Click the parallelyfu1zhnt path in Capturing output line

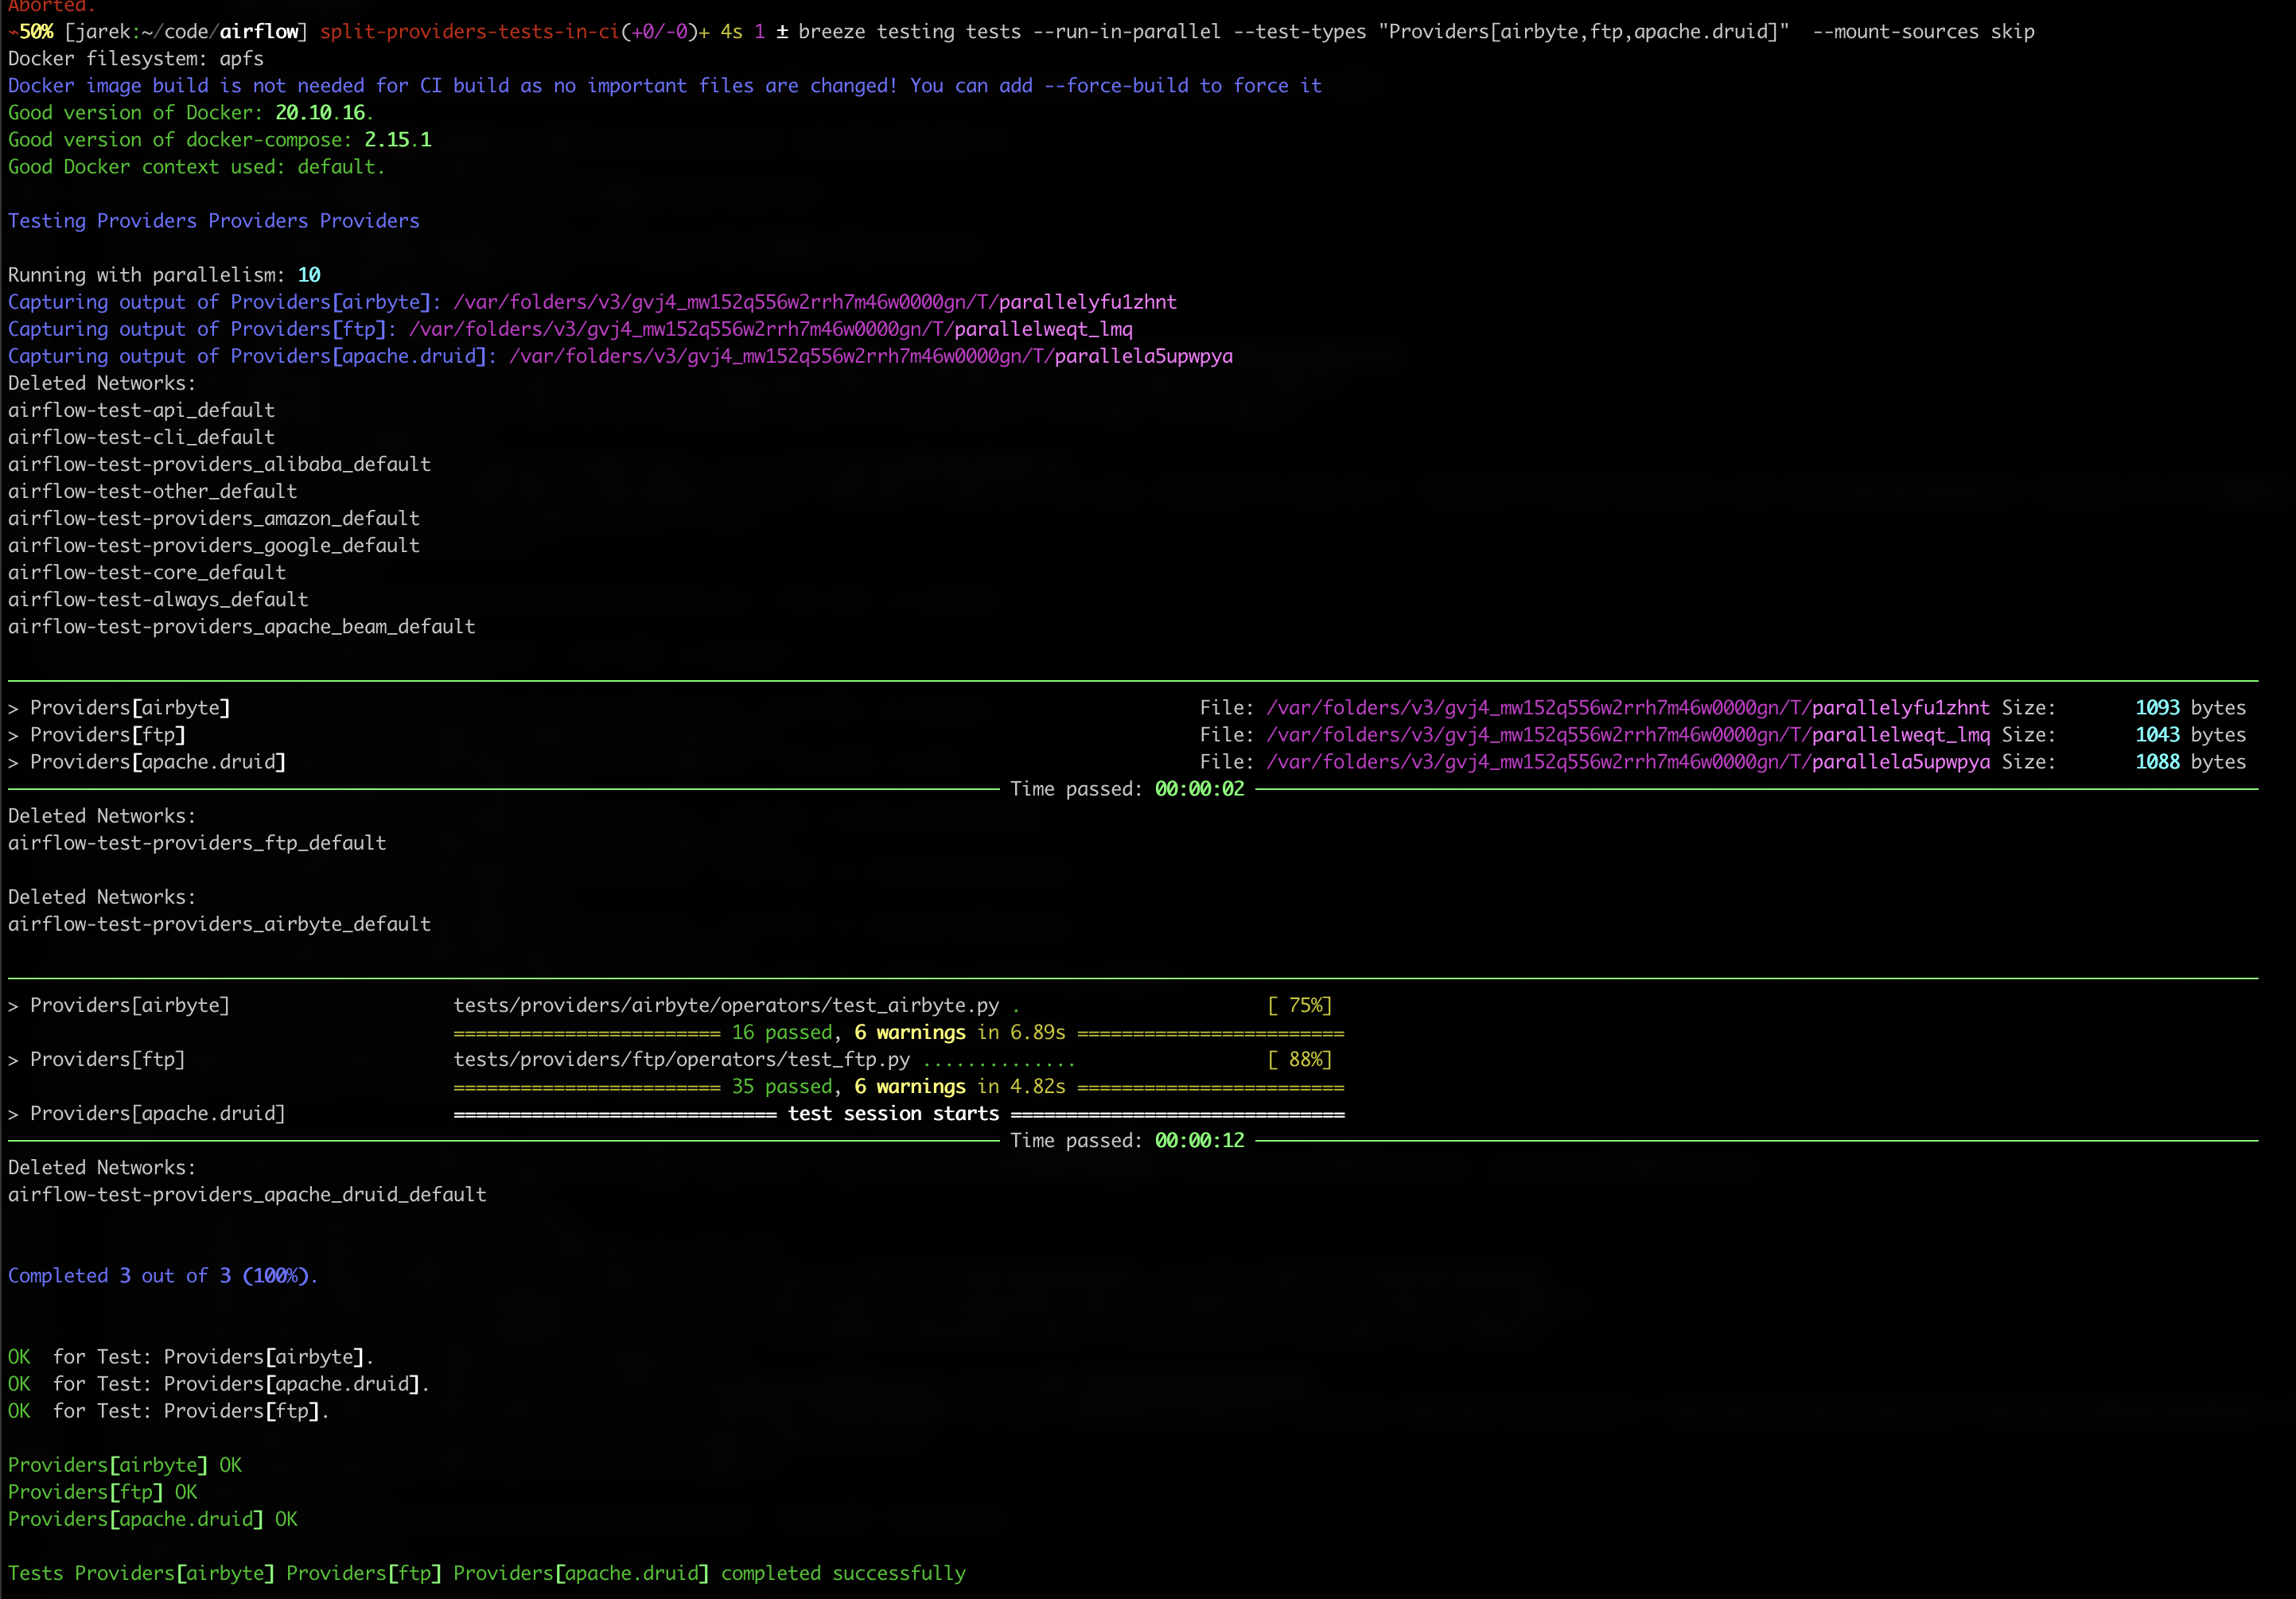tap(1087, 302)
